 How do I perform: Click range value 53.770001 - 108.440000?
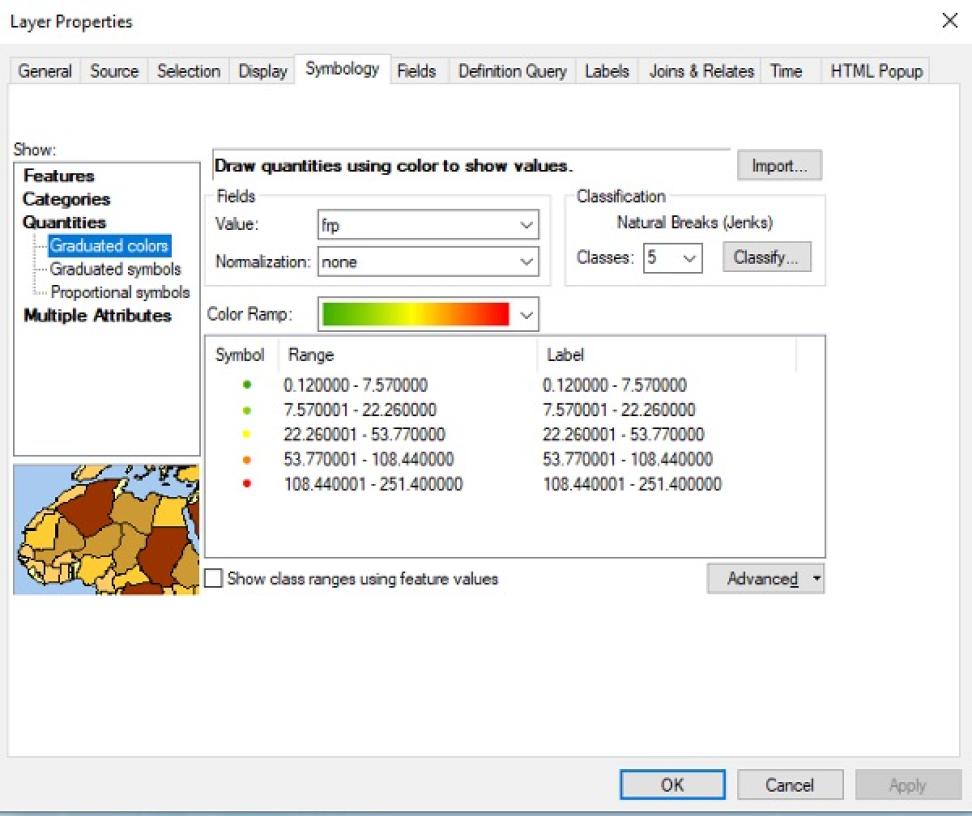(x=369, y=459)
